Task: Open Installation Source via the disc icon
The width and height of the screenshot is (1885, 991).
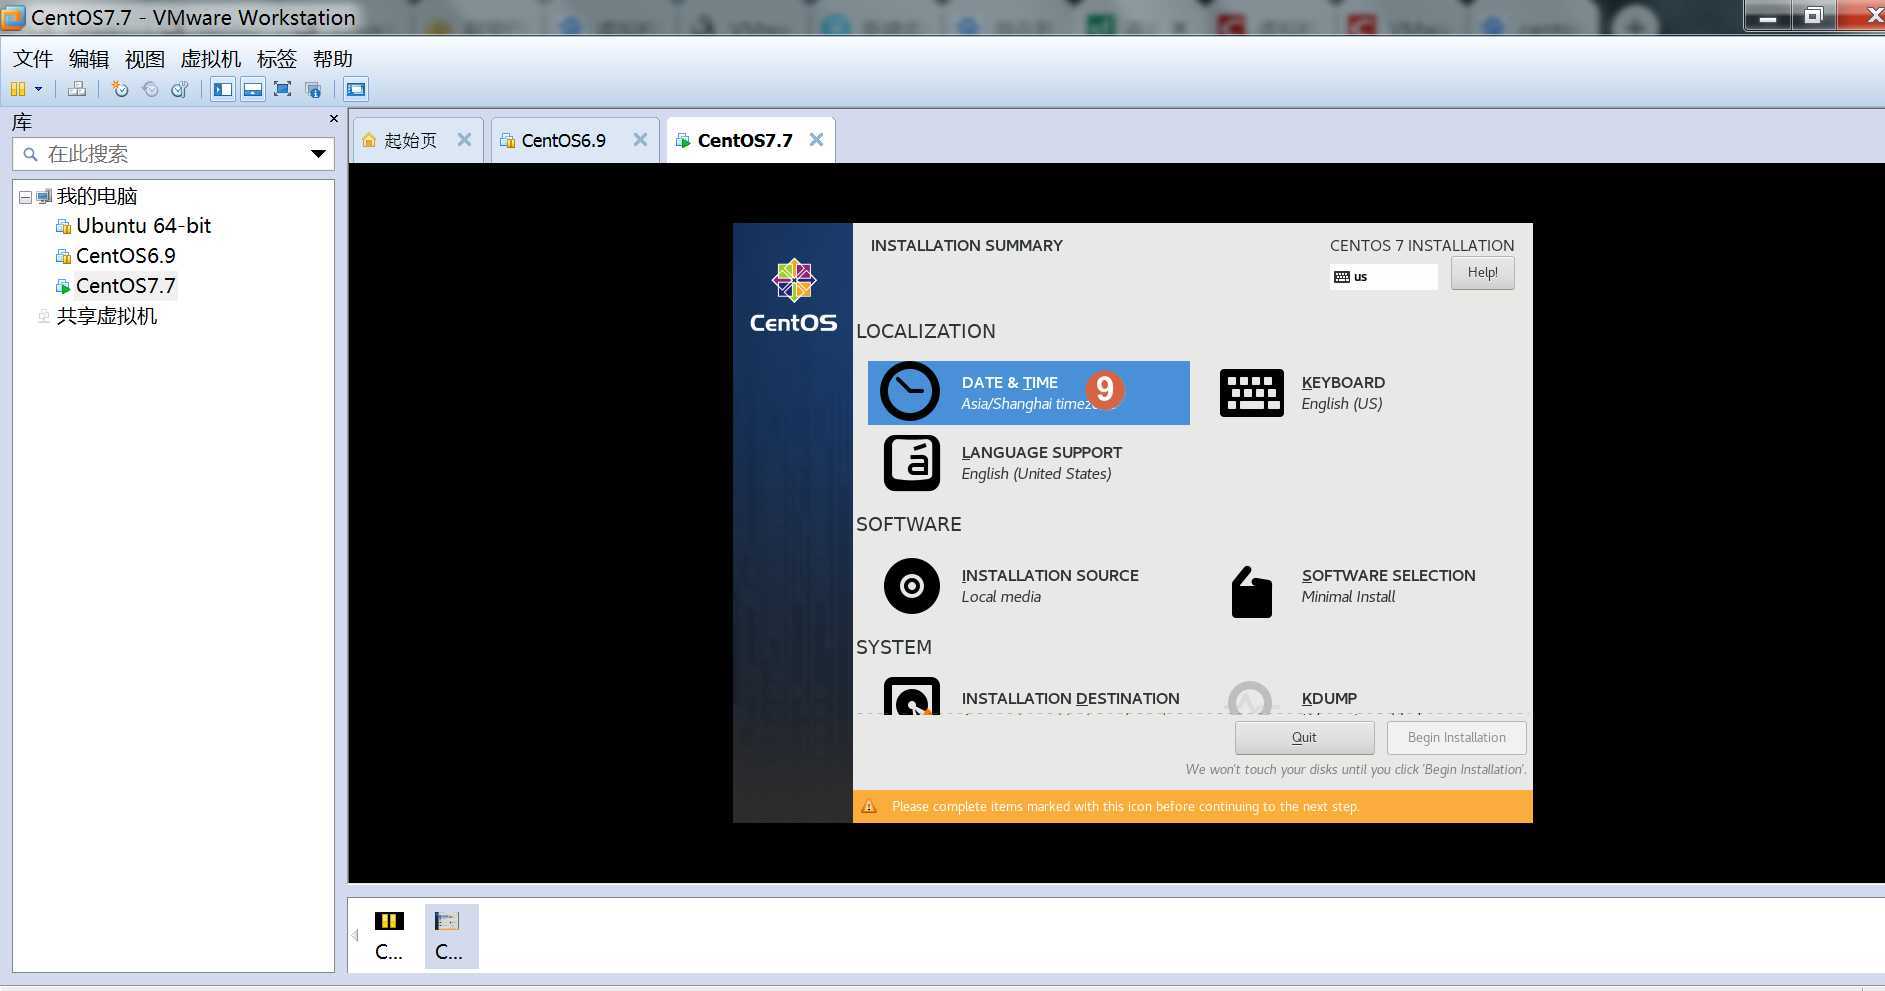Action: pyautogui.click(x=911, y=586)
